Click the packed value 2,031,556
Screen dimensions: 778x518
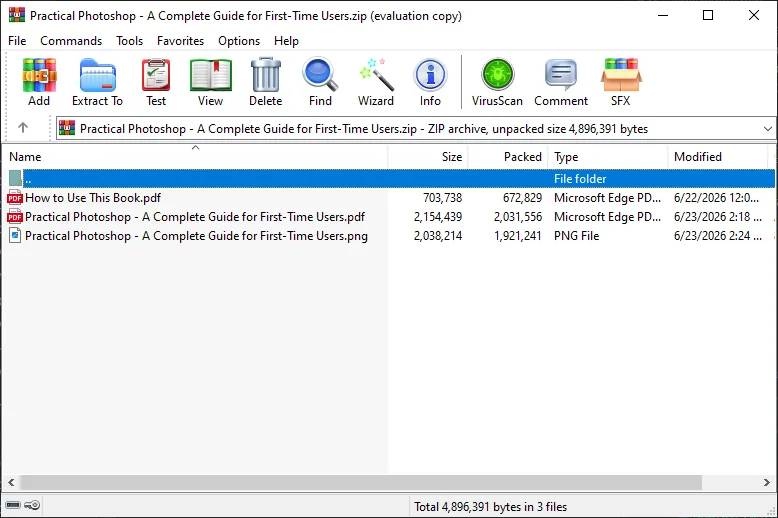coord(518,217)
